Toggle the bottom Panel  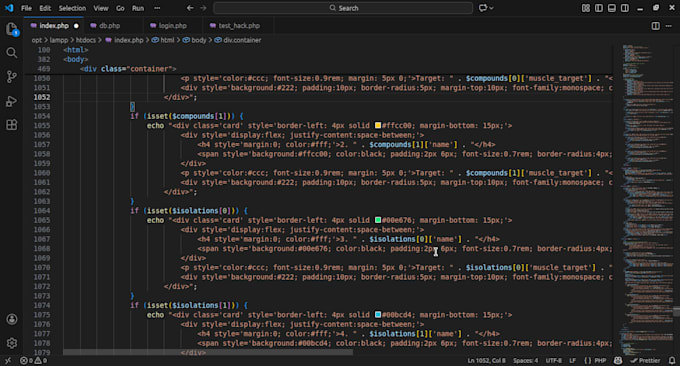(611, 8)
